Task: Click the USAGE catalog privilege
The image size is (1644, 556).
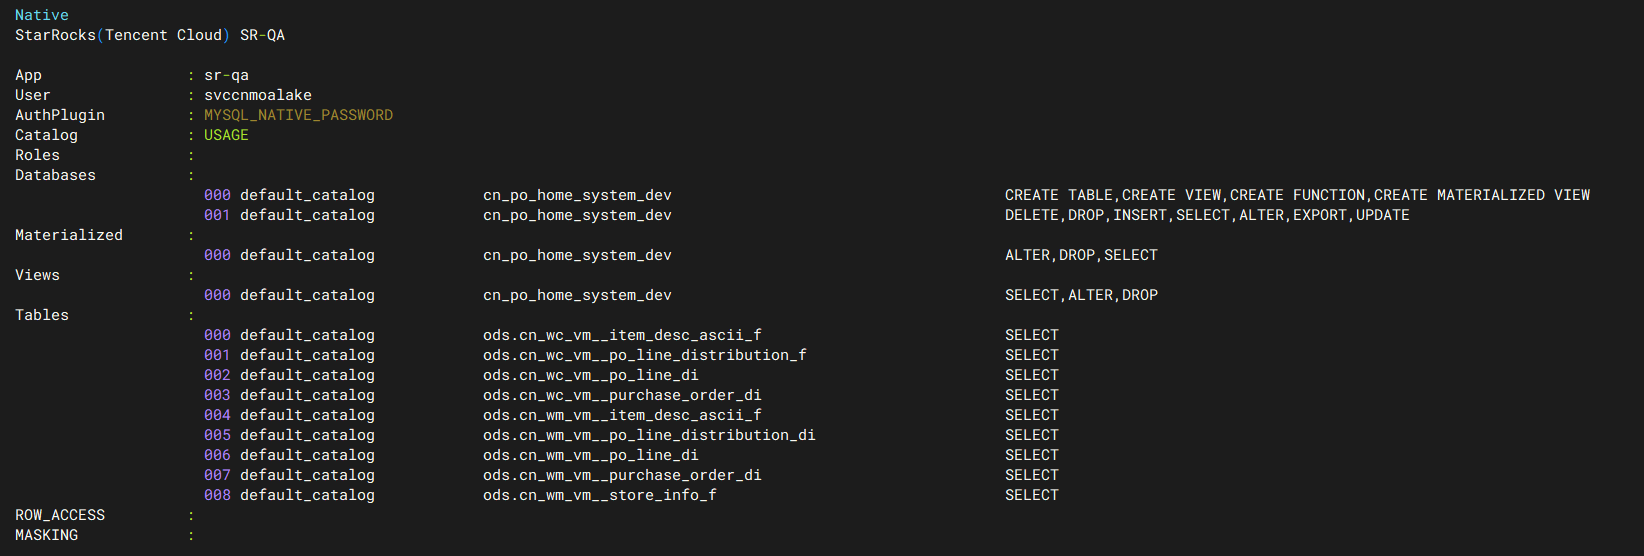Action: point(226,135)
